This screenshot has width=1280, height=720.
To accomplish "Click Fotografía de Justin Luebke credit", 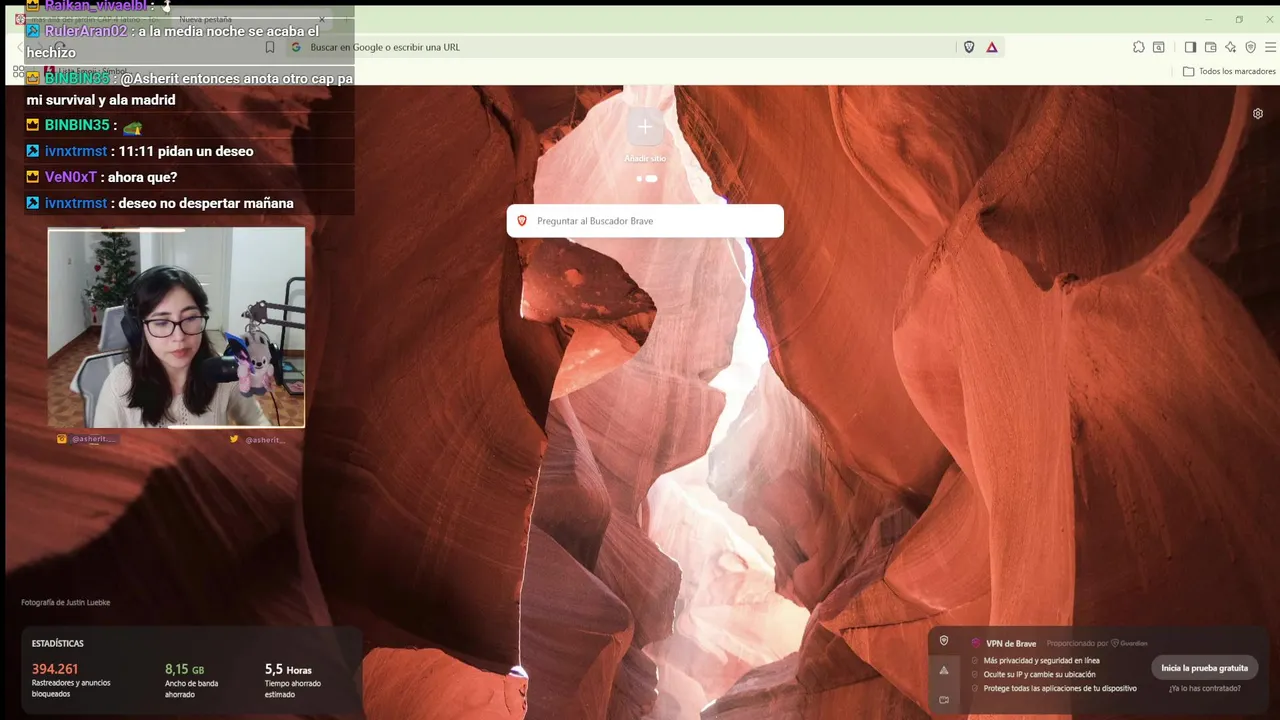I will [x=66, y=603].
